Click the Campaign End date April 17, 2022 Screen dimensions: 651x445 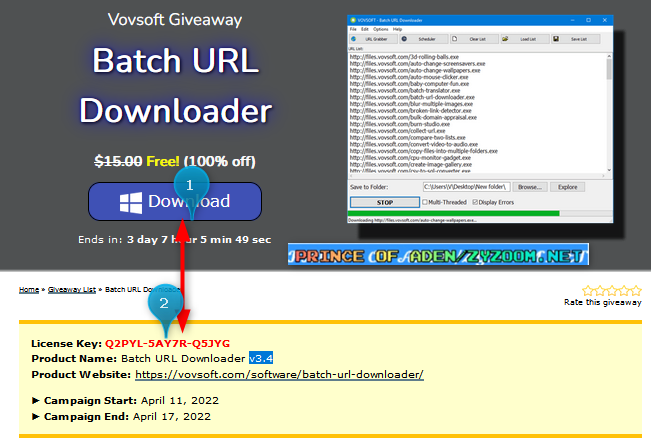click(172, 416)
